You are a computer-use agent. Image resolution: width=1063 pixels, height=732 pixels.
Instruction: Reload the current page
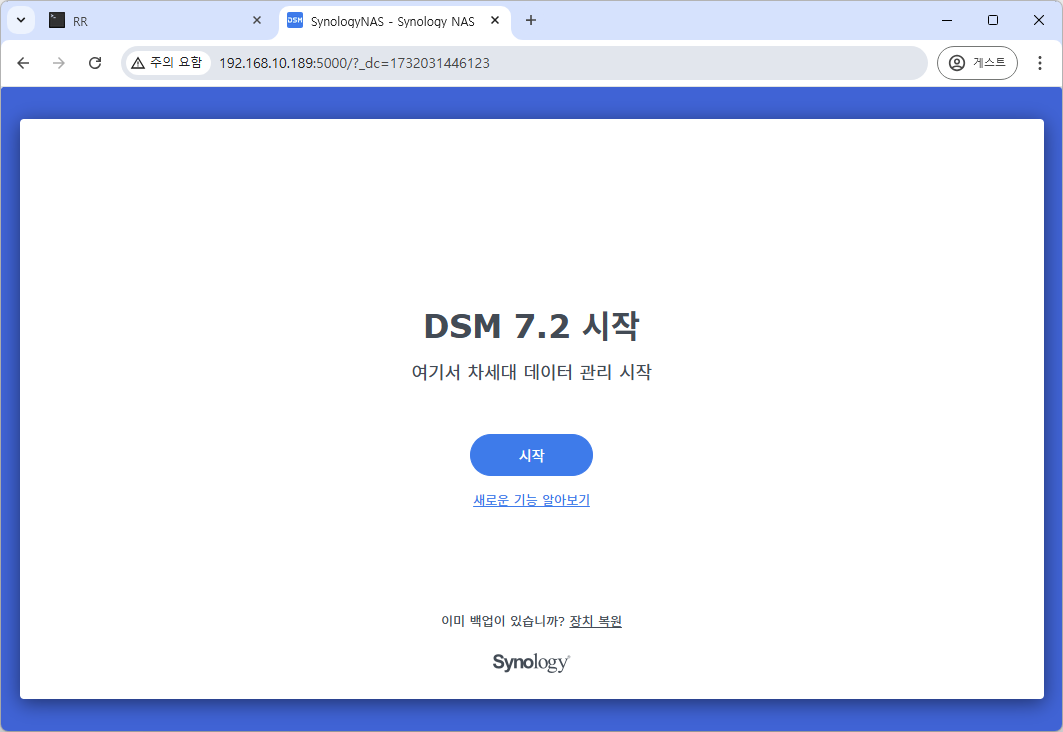(x=95, y=63)
